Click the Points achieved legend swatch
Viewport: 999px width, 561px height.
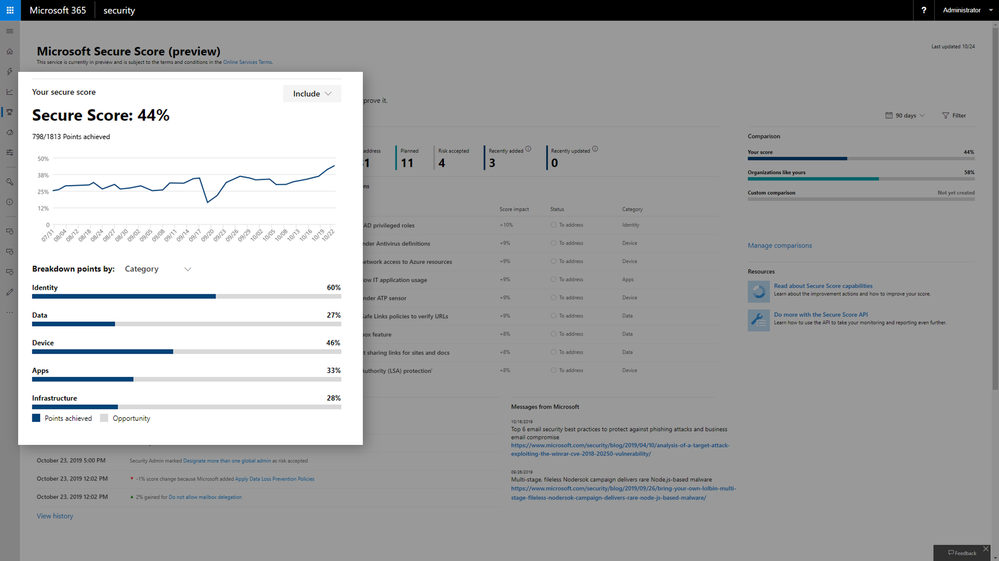36,418
